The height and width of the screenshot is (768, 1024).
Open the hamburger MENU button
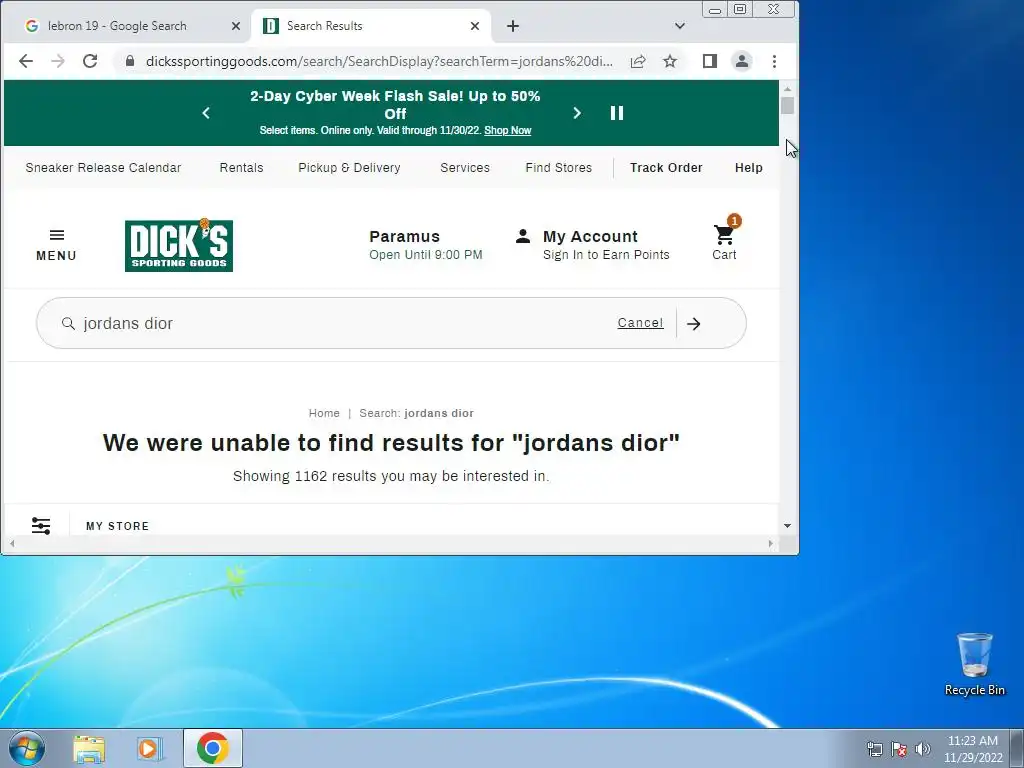point(56,246)
